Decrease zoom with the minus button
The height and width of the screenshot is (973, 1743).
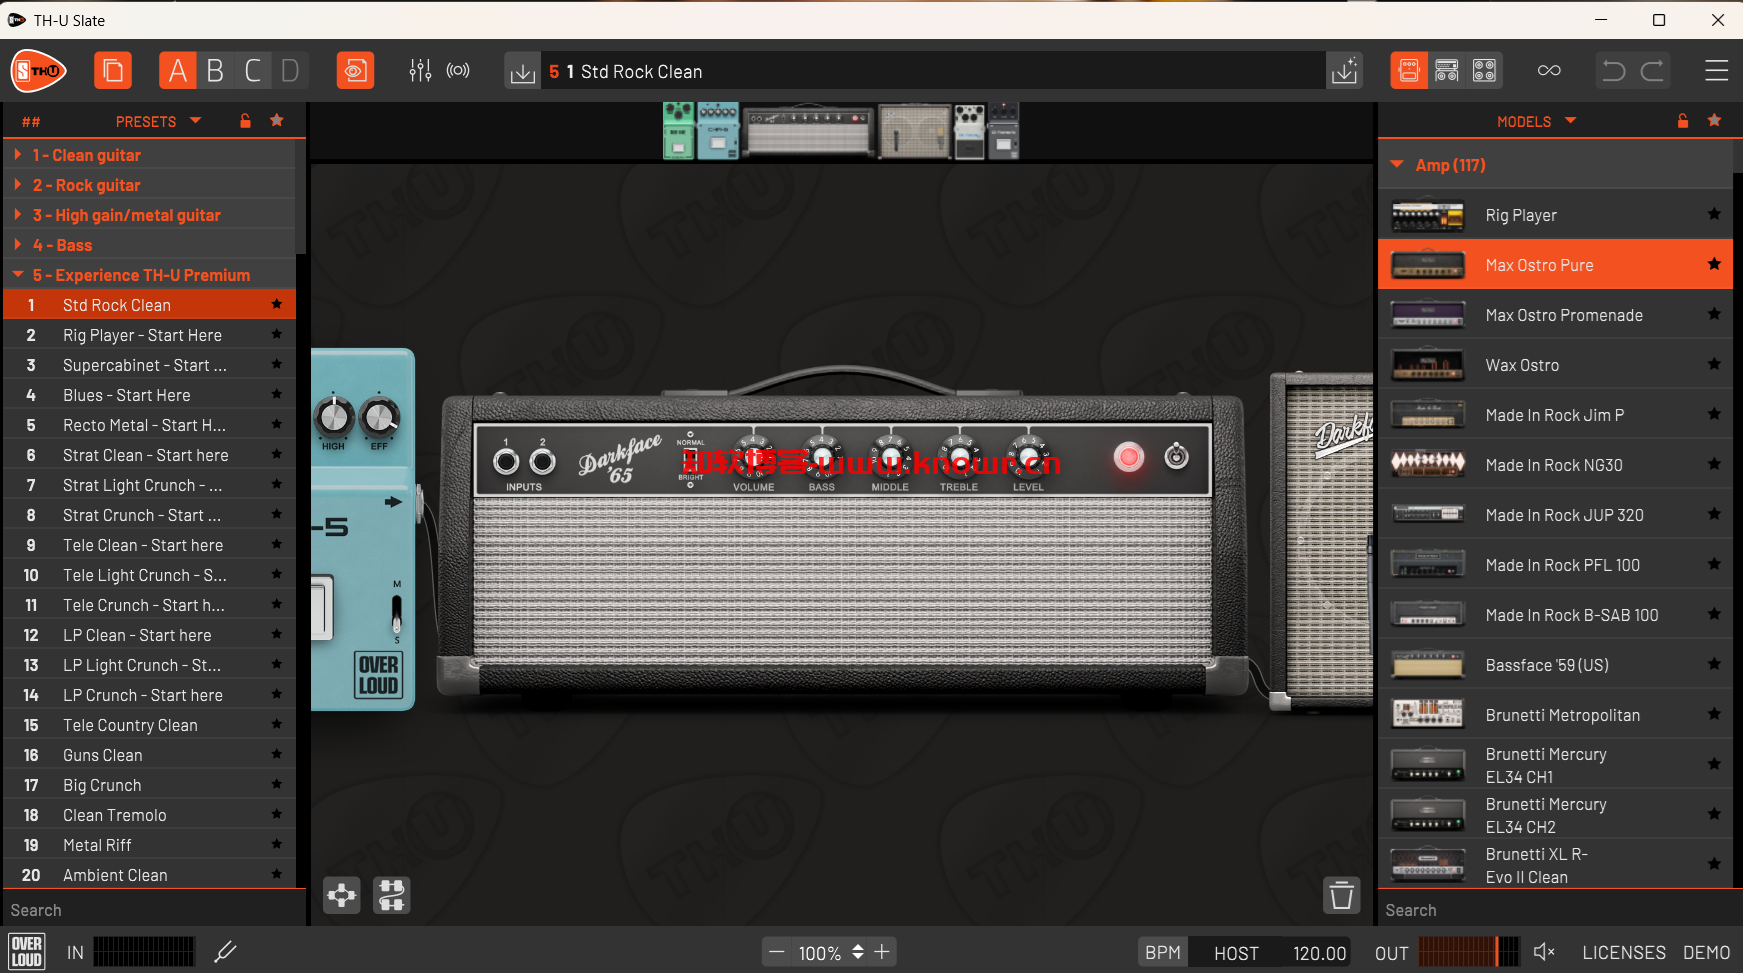tap(777, 952)
